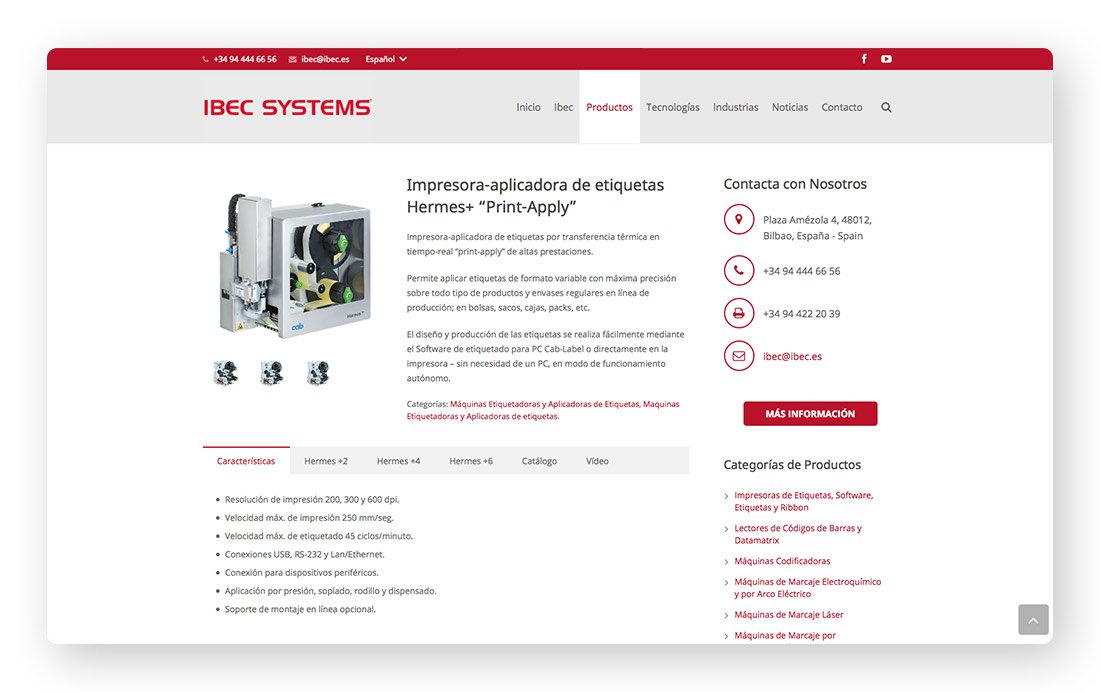This screenshot has height=692, width=1100.
Task: Click the main Hermes+ product image
Action: (294, 265)
